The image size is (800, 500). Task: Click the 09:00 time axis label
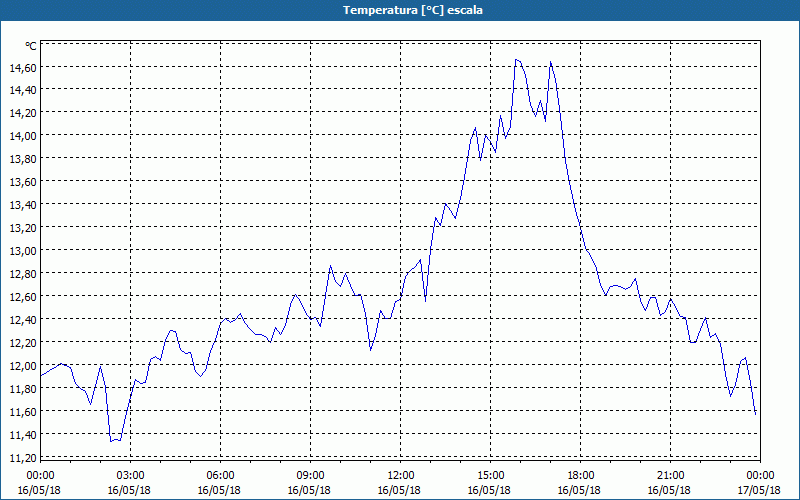coord(310,476)
